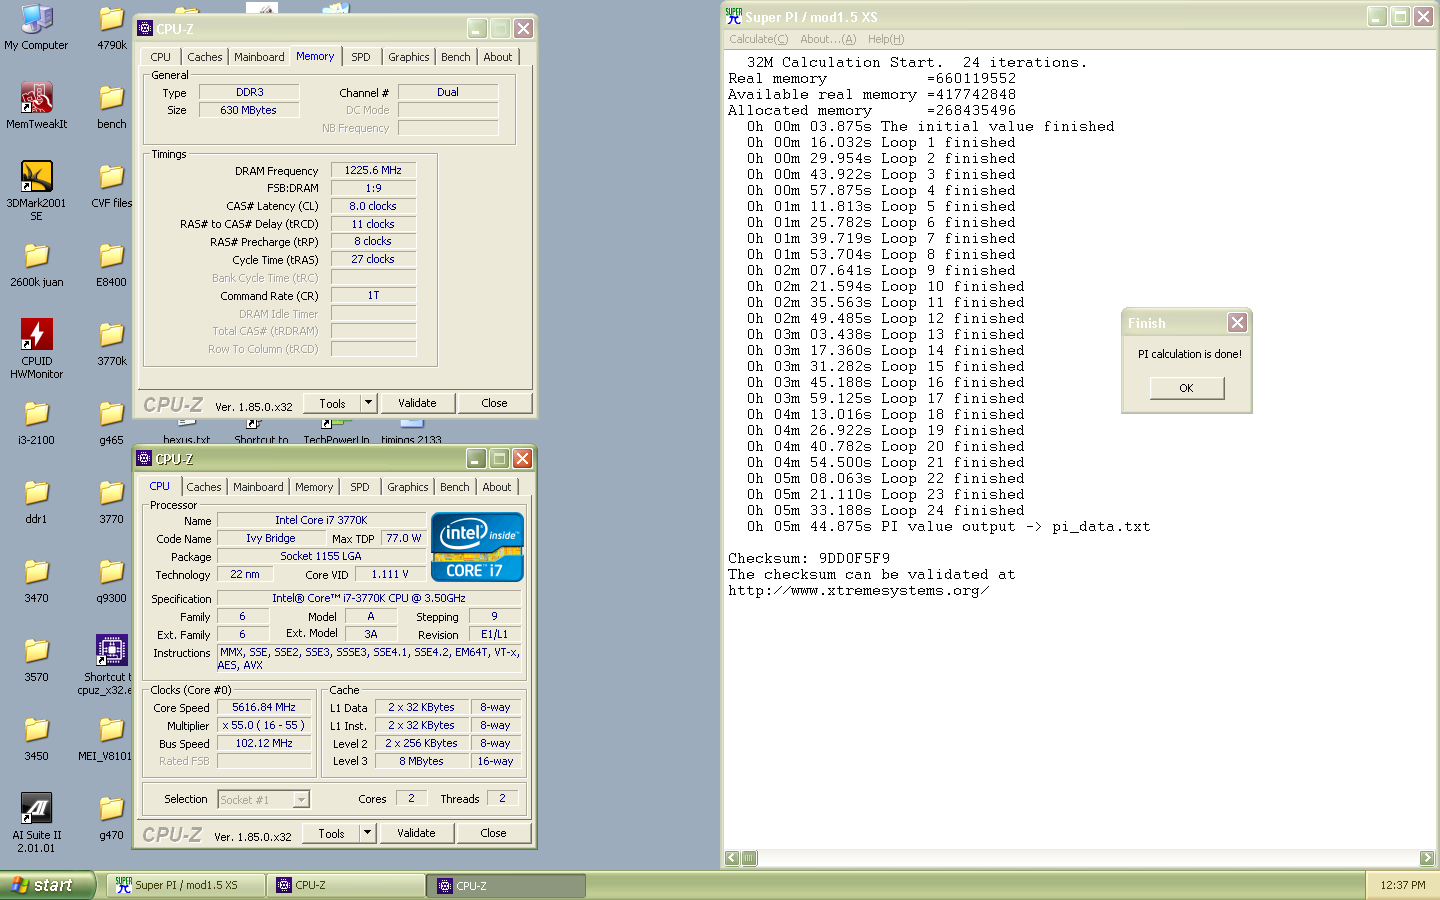The height and width of the screenshot is (900, 1440).
Task: Open the Windows start menu
Action: point(47,885)
